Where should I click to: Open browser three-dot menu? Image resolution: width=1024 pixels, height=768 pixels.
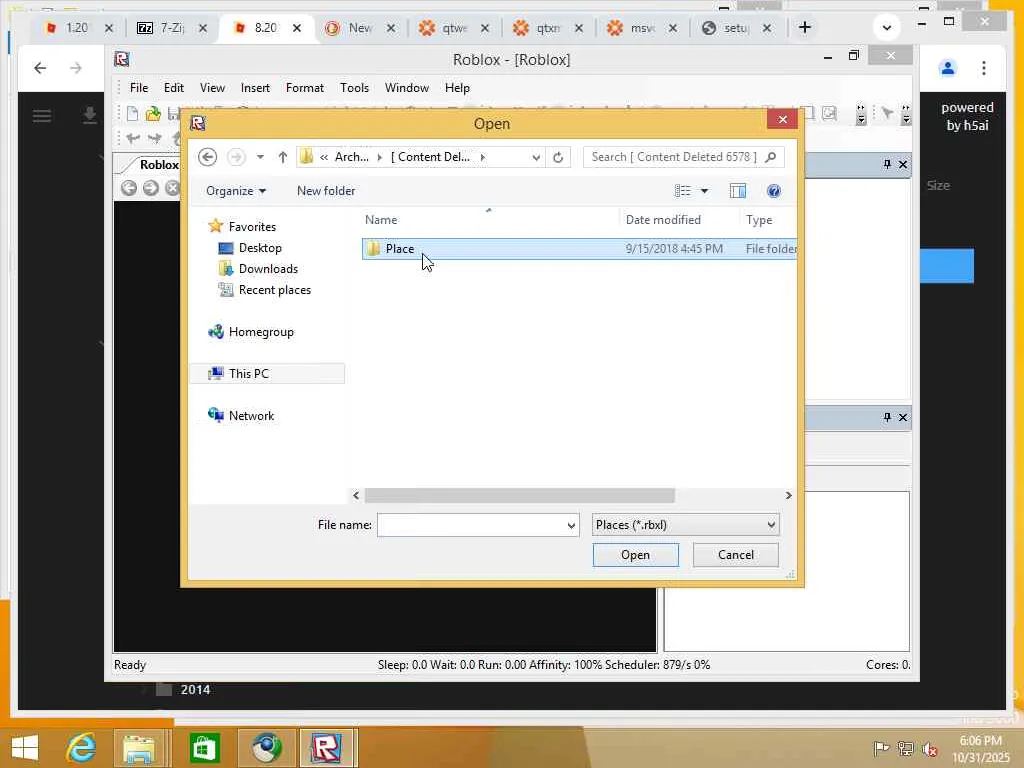pyautogui.click(x=984, y=68)
